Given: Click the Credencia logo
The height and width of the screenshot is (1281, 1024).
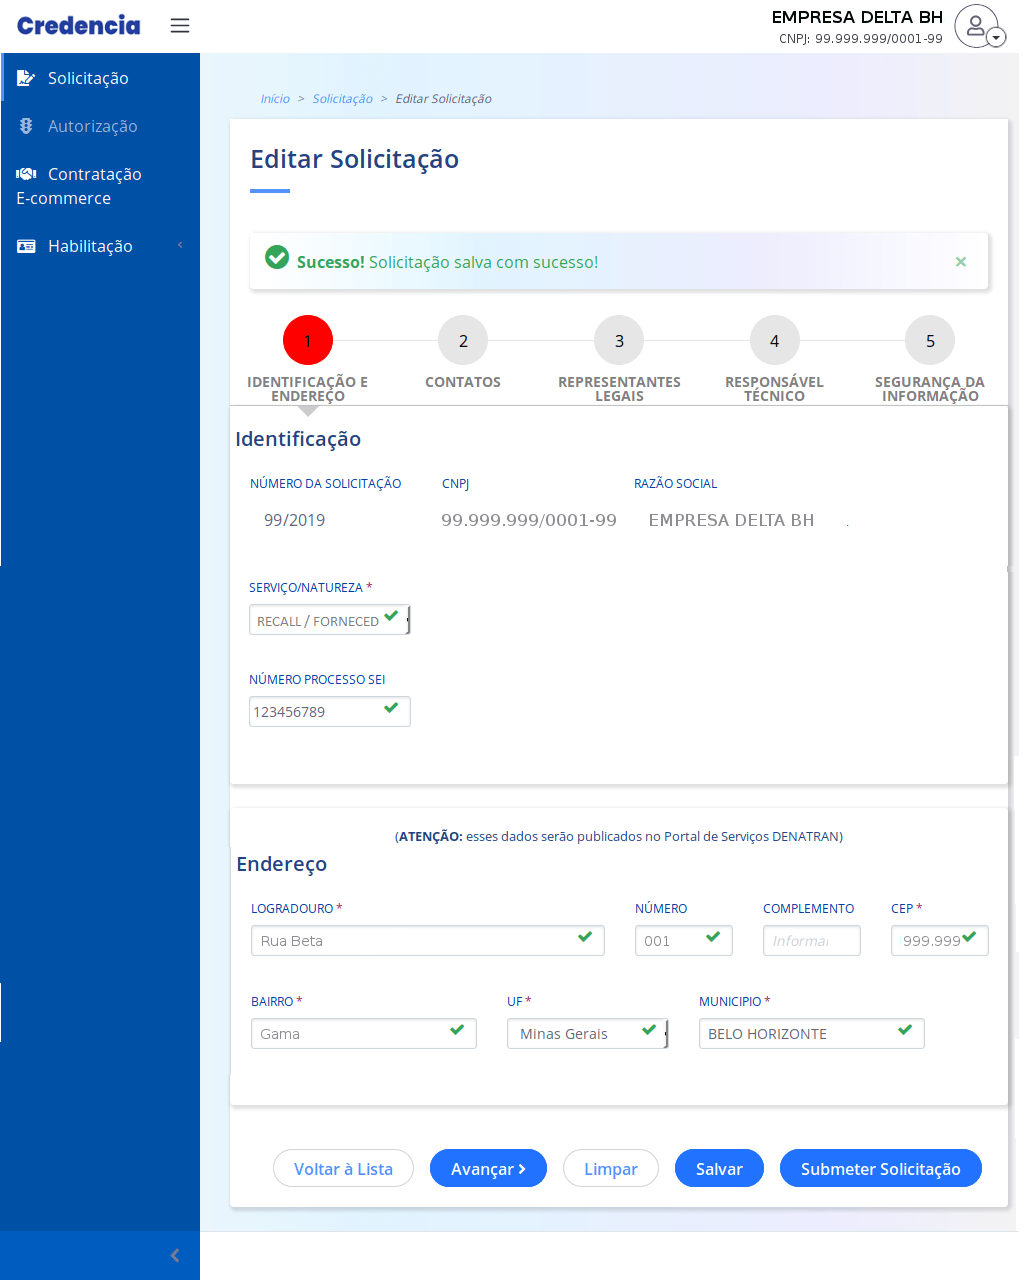Looking at the screenshot, I should [79, 26].
